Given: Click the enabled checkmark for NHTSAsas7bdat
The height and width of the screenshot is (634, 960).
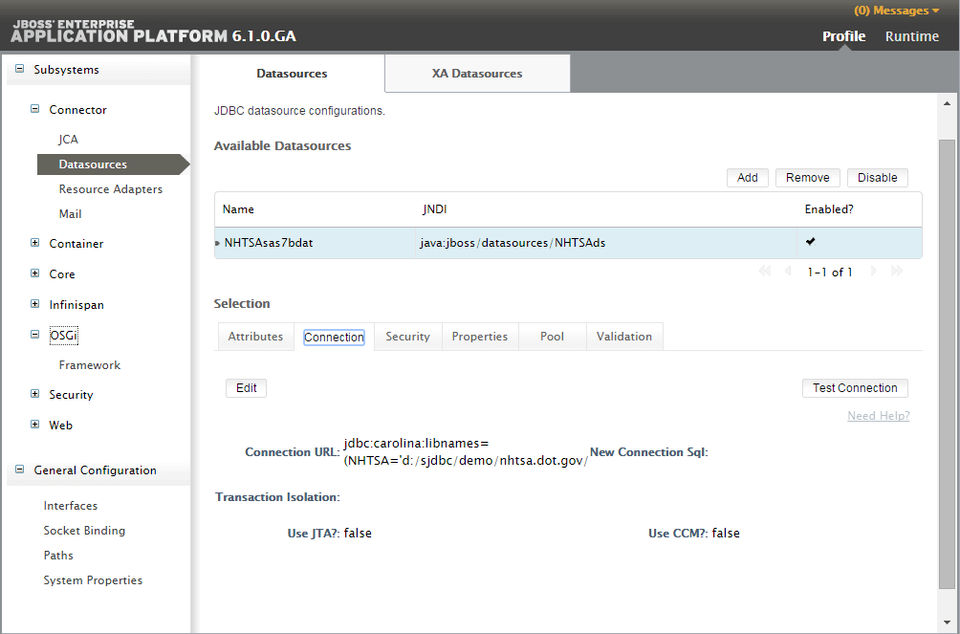Looking at the screenshot, I should click(810, 242).
